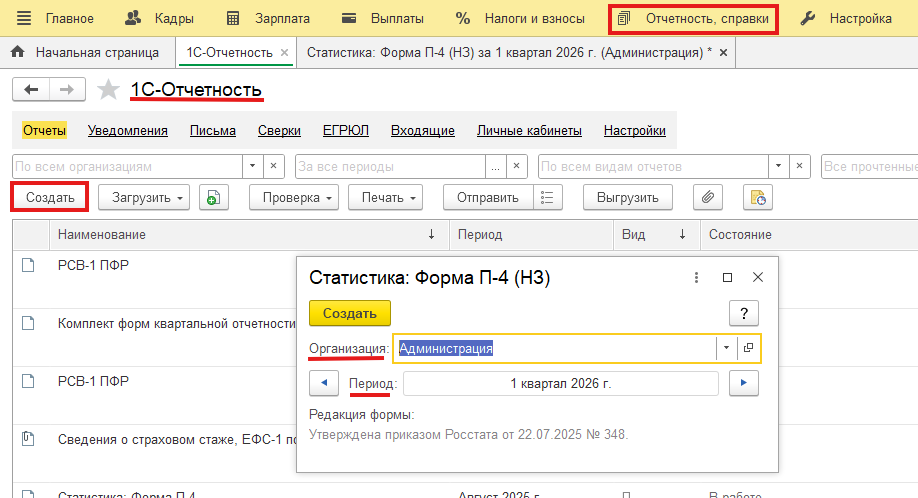This screenshot has height=498, width=918.
Task: Close the Статистика Форма П-4 (НЗ) dialog
Action: (x=758, y=277)
